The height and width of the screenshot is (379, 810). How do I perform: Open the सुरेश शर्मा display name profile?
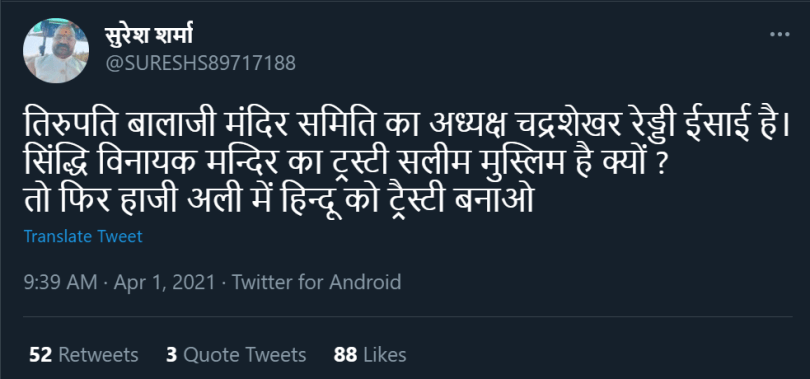coord(148,36)
